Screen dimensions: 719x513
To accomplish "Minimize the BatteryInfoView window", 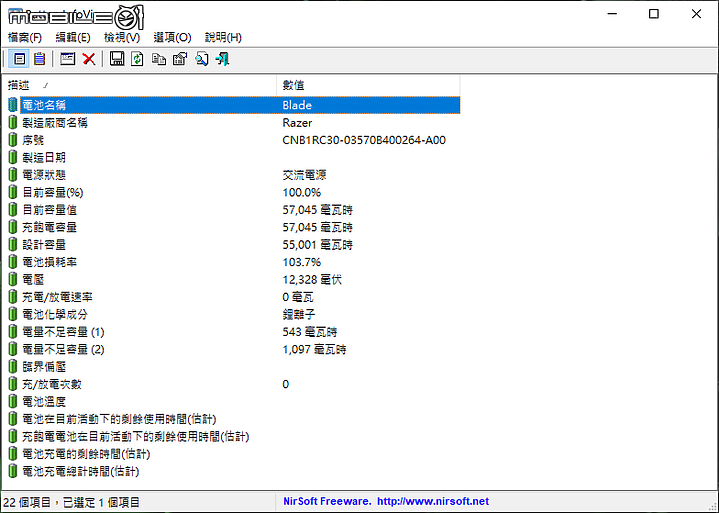I will (x=612, y=14).
